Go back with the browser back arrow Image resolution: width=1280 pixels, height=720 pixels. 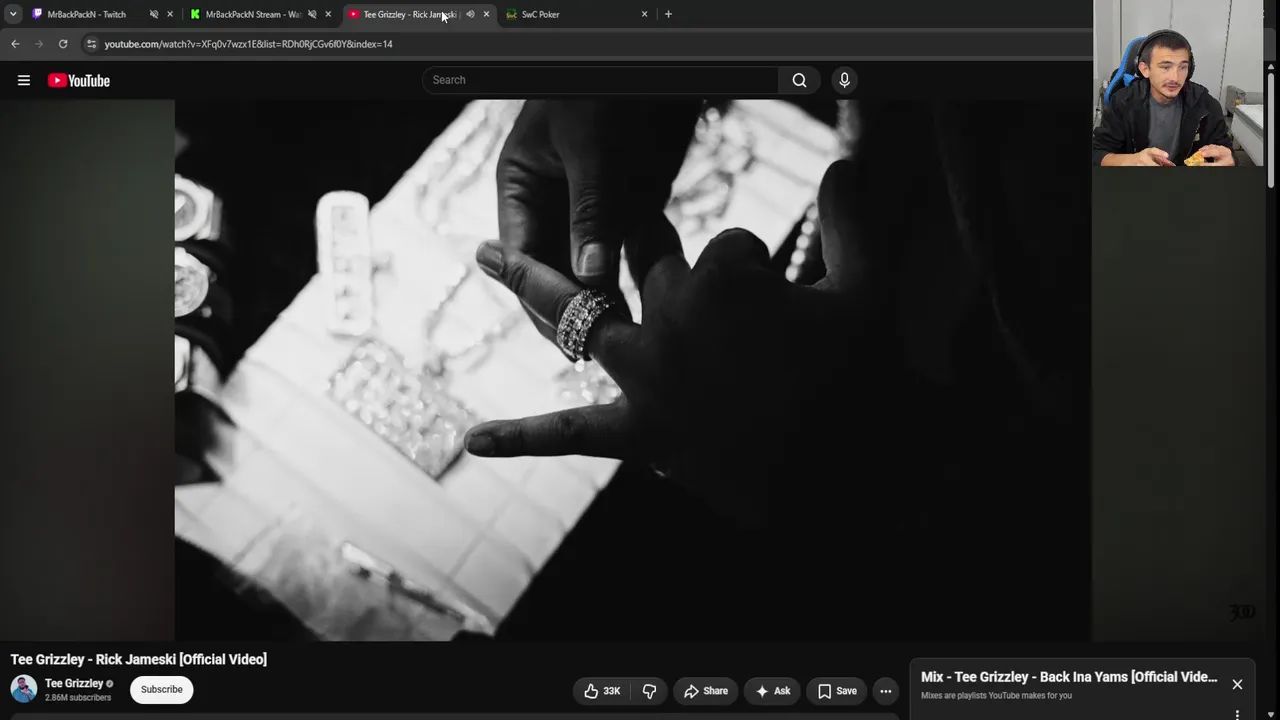point(15,44)
